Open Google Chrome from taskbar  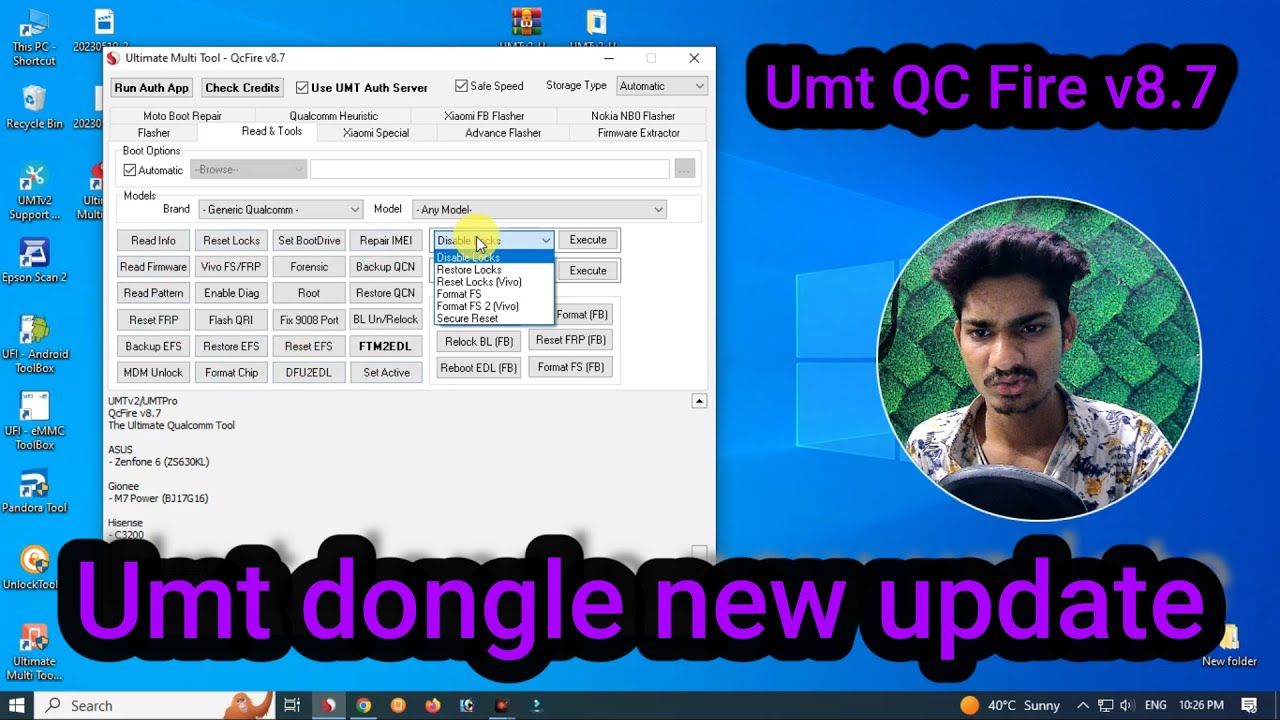coord(363,705)
